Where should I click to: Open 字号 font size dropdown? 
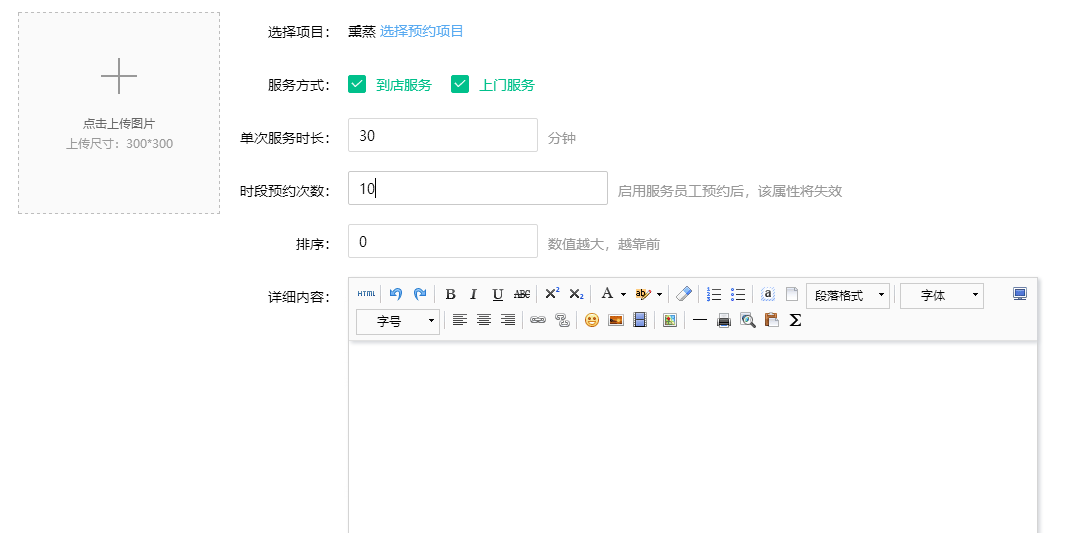pos(397,322)
